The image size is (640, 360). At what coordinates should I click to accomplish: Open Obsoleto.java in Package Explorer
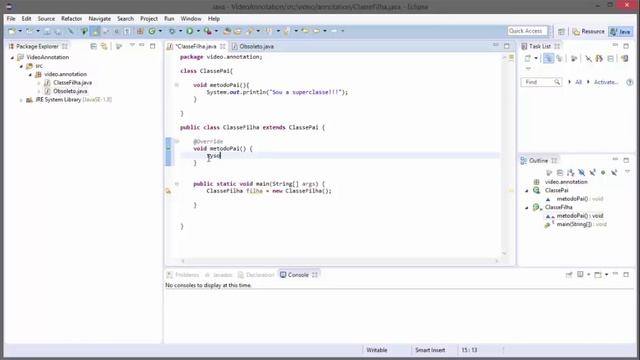(x=70, y=91)
